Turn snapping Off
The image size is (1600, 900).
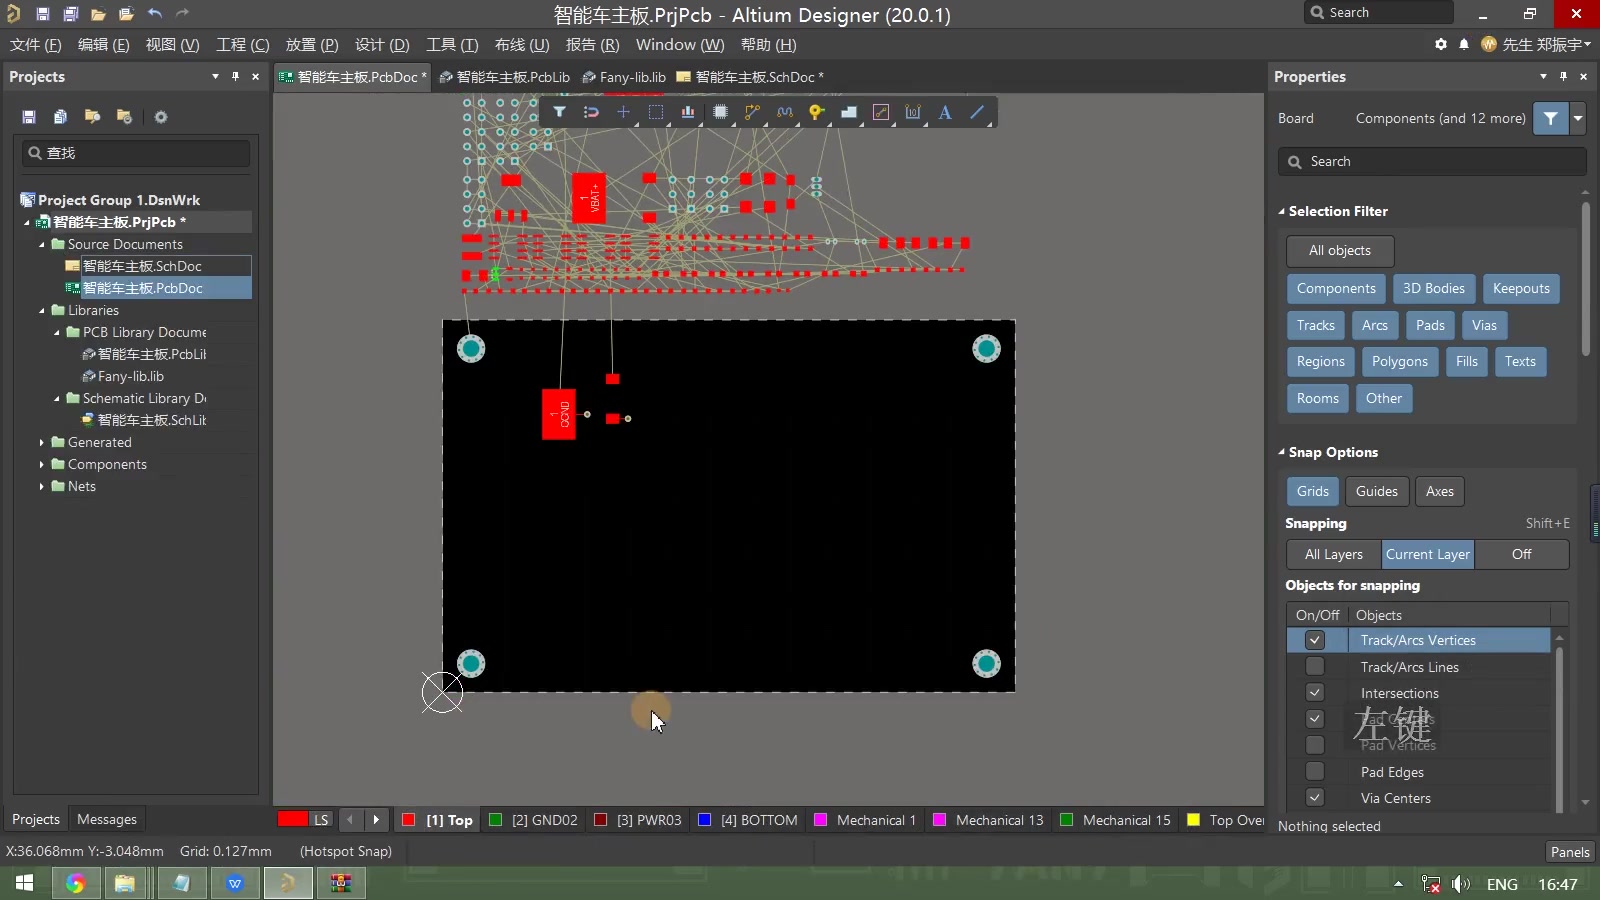pyautogui.click(x=1521, y=554)
